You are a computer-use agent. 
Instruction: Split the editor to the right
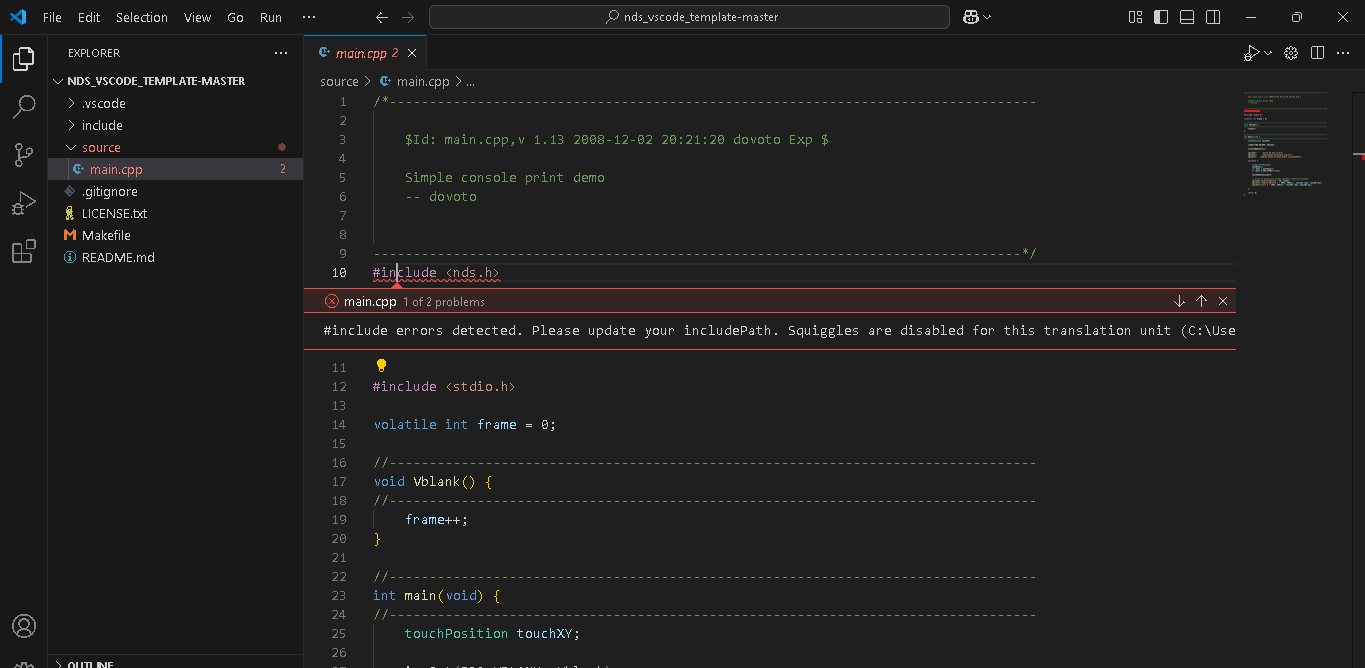click(x=1318, y=53)
